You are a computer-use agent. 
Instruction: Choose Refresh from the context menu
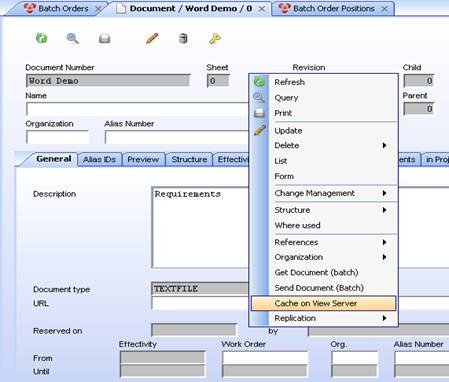point(324,82)
